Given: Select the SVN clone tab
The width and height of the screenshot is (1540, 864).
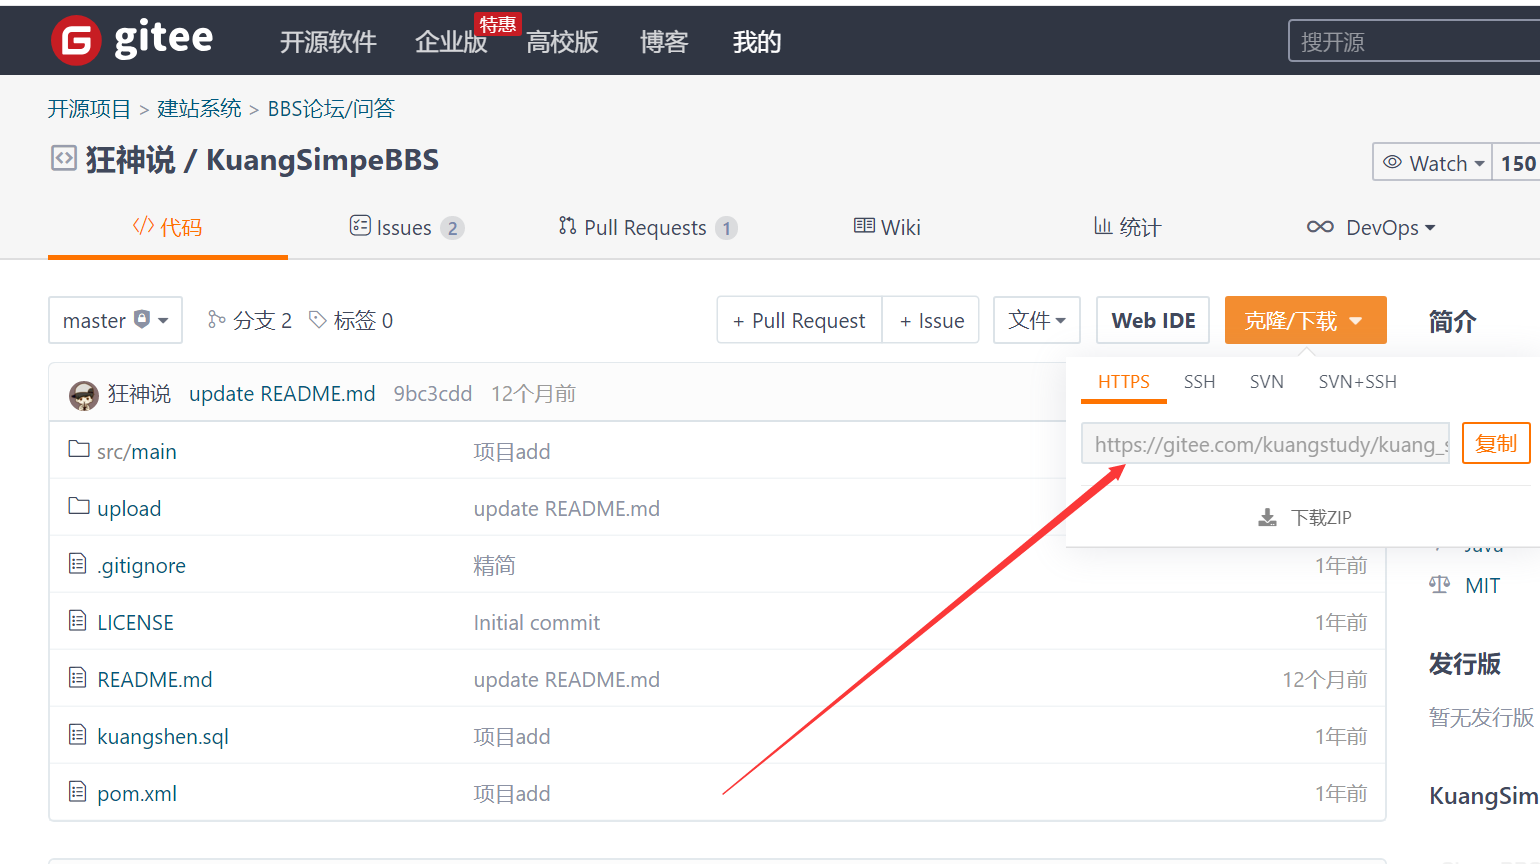Looking at the screenshot, I should tap(1267, 382).
